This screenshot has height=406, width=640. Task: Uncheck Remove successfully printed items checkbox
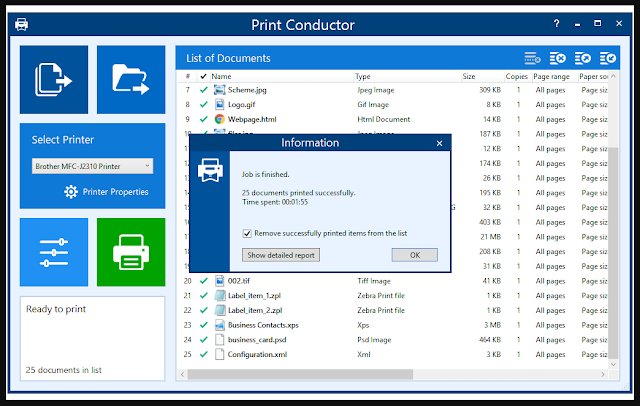[247, 233]
